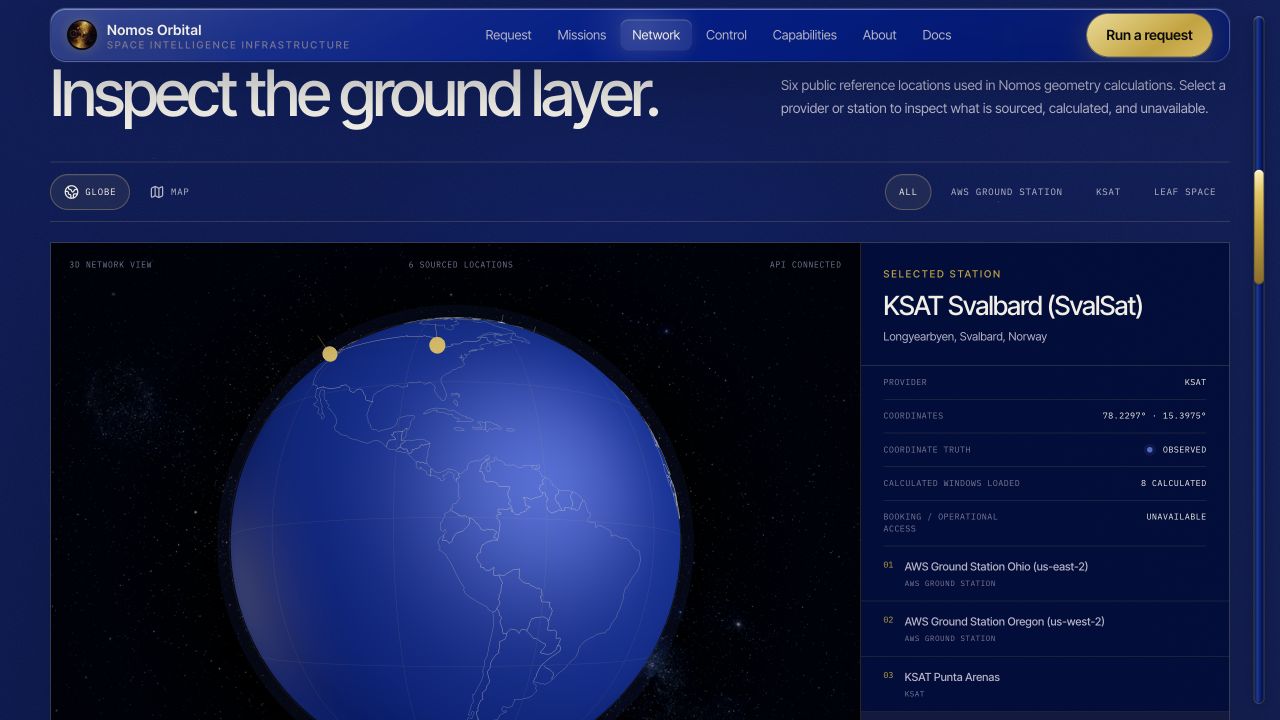
Task: Navigate to Capabilities
Action: 805,35
